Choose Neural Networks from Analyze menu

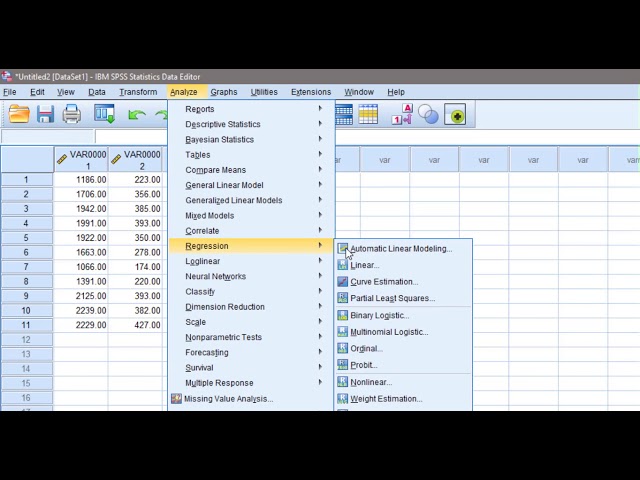coord(251,276)
